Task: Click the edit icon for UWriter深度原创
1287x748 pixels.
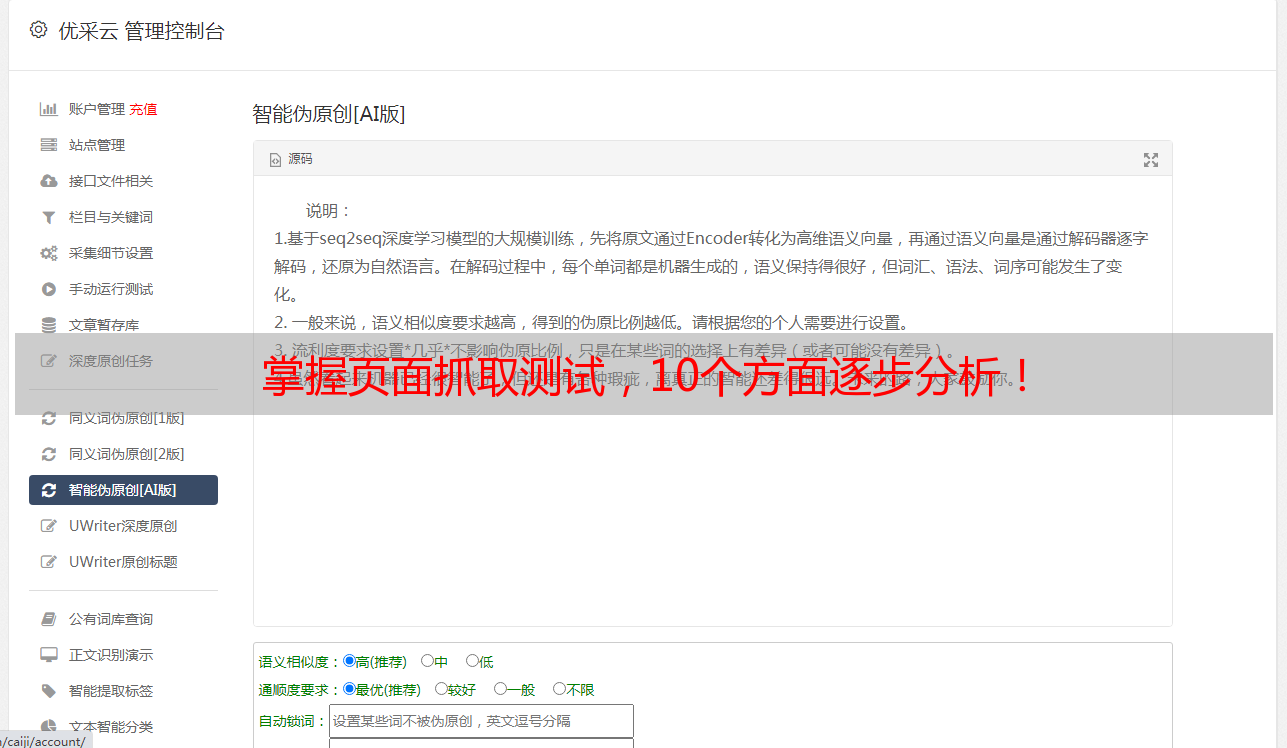Action: (x=48, y=526)
